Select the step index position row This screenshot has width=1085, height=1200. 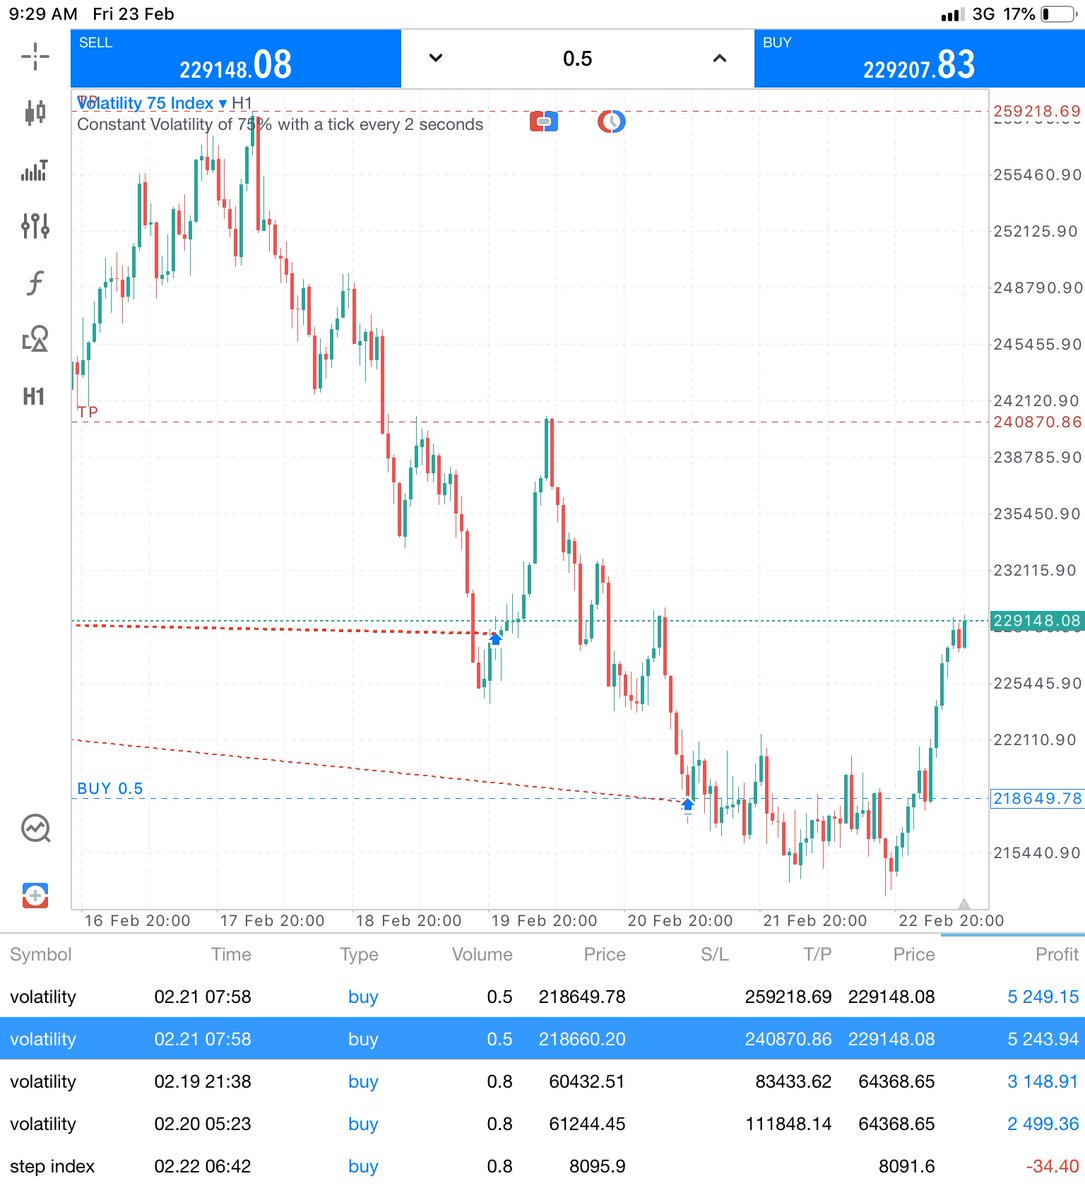pos(542,1166)
